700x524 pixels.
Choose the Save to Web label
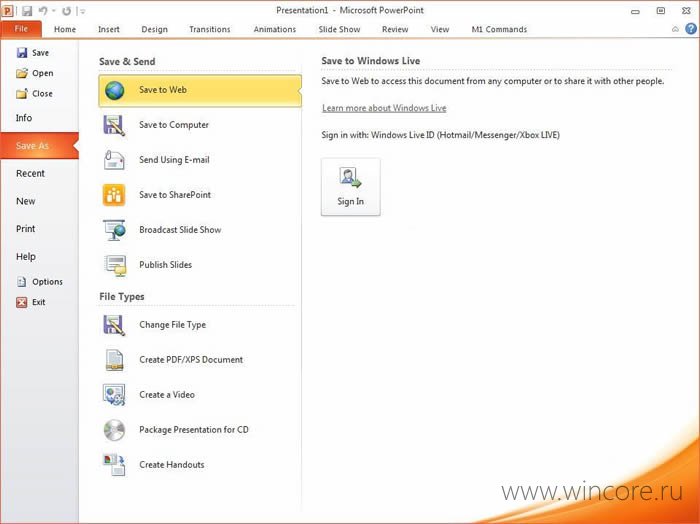point(163,90)
